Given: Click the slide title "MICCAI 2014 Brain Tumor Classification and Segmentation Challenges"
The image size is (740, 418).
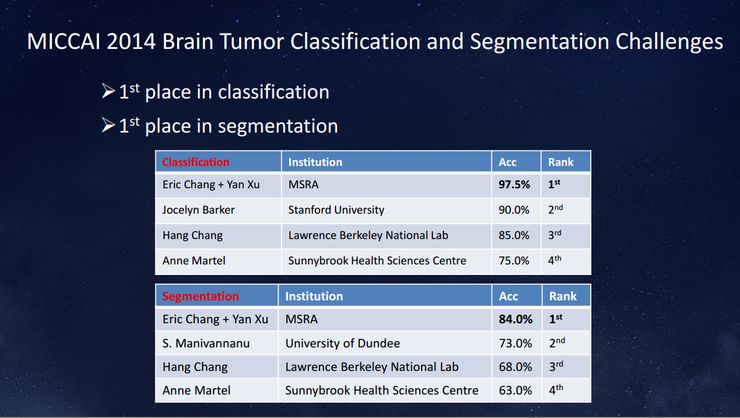Looking at the screenshot, I should 375,42.
